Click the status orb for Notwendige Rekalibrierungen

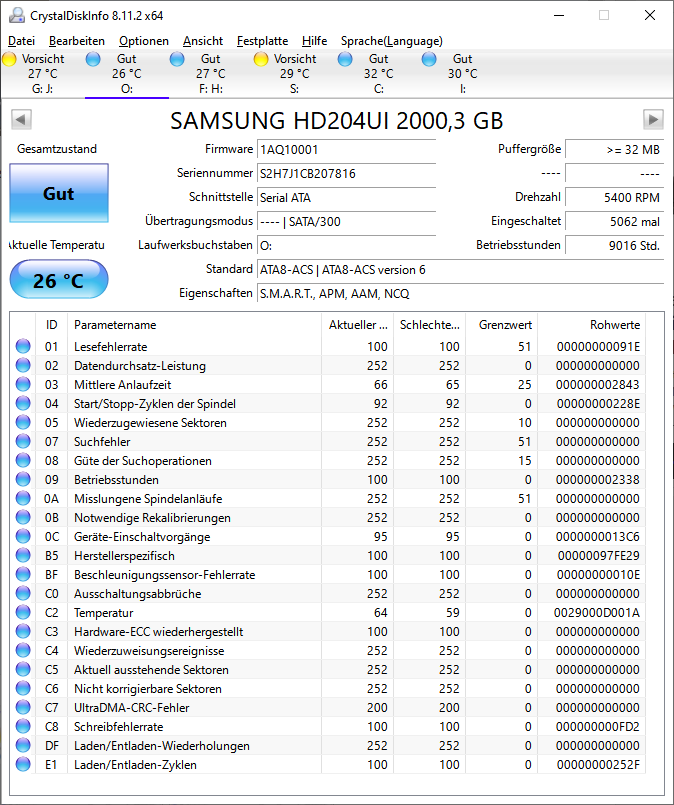point(23,518)
